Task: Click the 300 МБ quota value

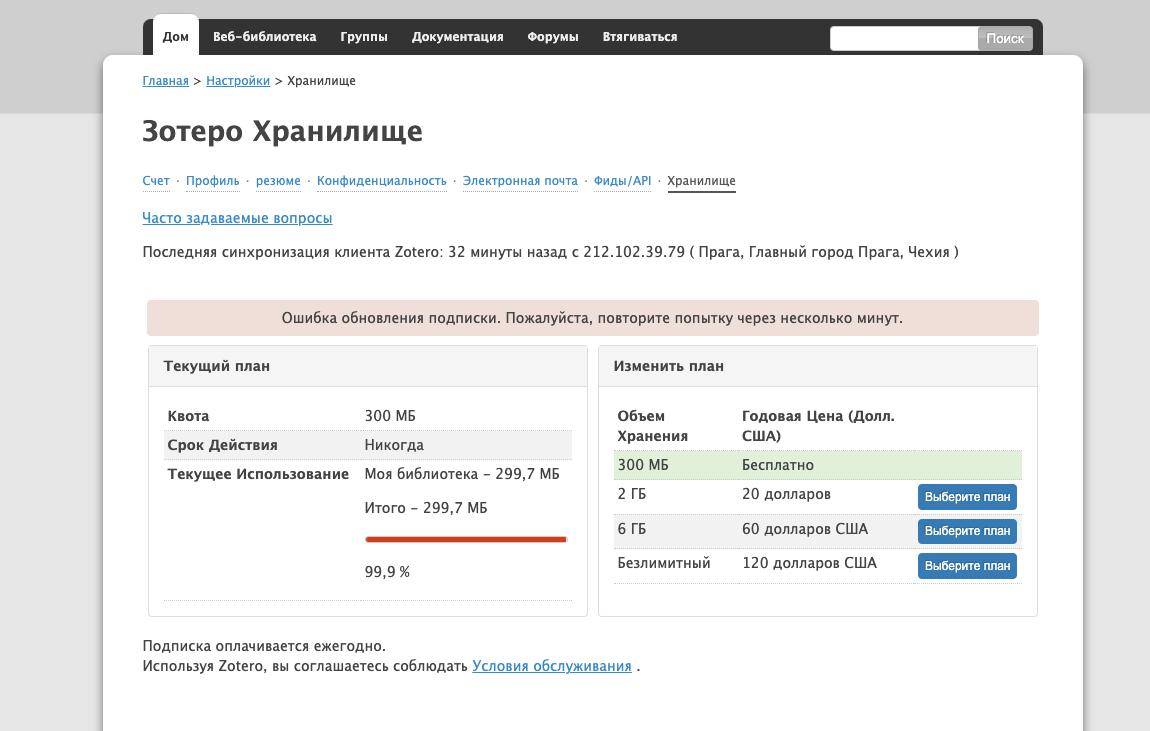Action: pyautogui.click(x=390, y=416)
